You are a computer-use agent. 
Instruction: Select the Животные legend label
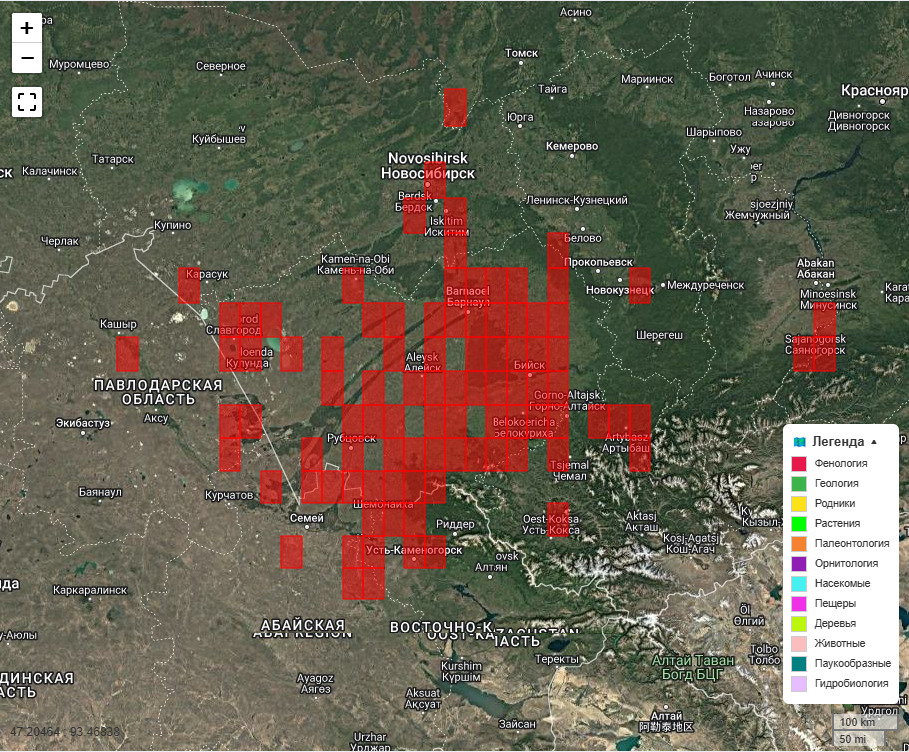coord(839,643)
